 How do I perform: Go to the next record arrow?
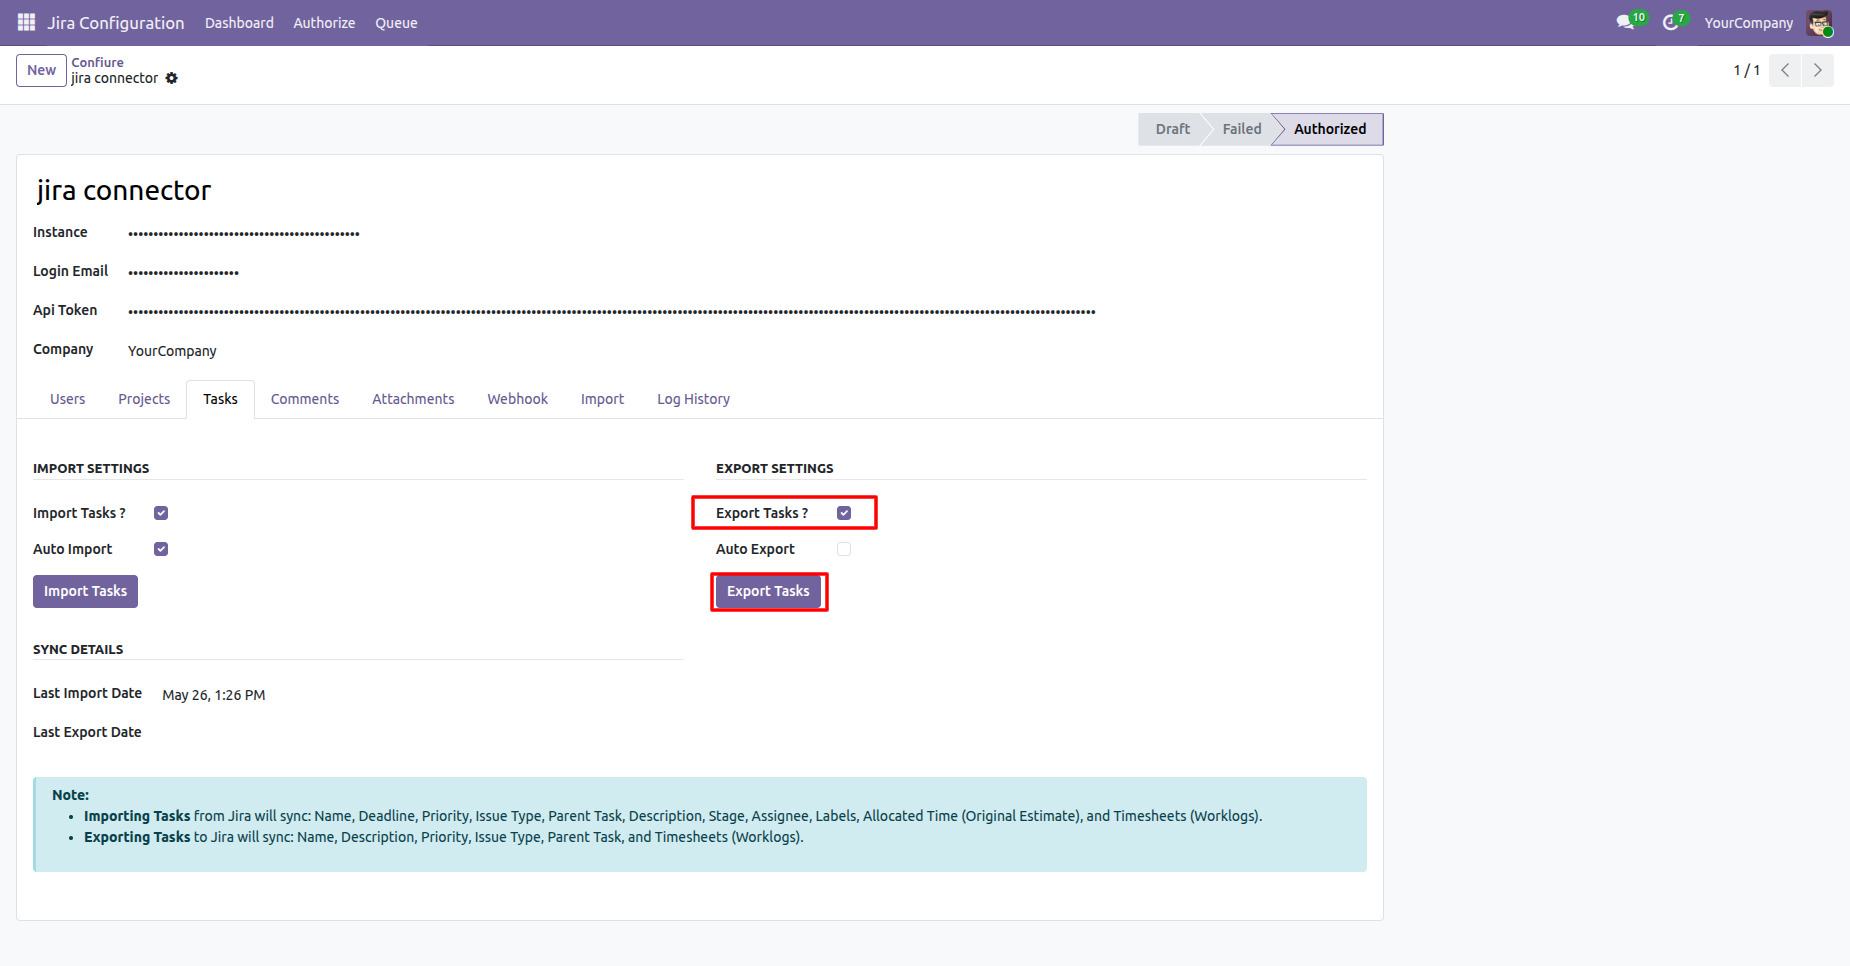[1818, 70]
